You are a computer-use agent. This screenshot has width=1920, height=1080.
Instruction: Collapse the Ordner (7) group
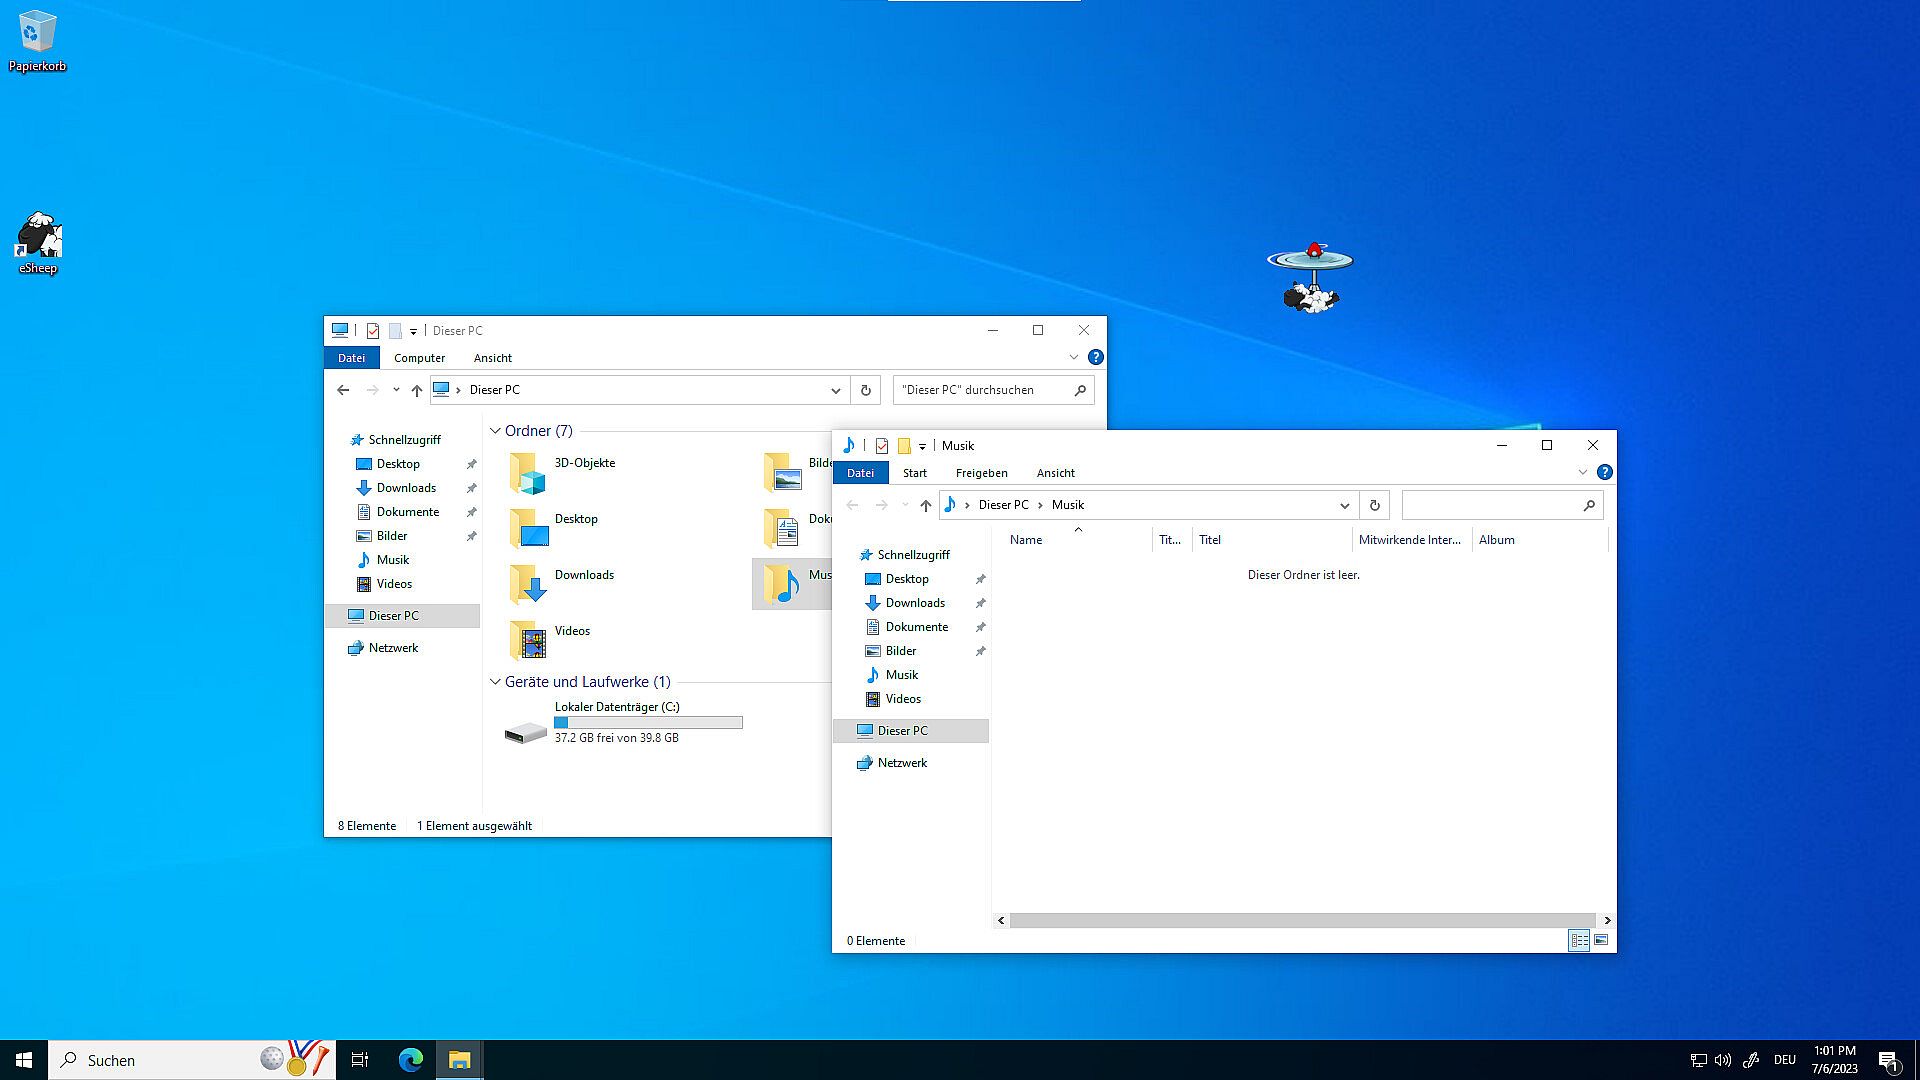pos(495,431)
